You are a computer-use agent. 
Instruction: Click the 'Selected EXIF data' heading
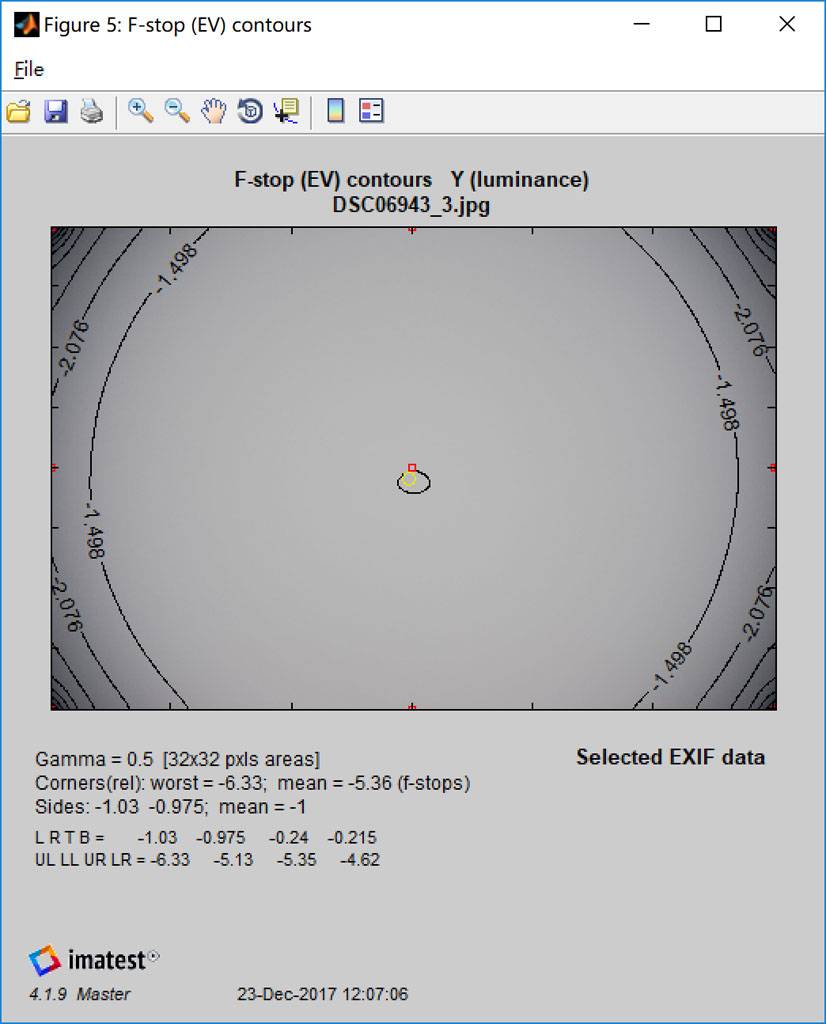[x=670, y=757]
